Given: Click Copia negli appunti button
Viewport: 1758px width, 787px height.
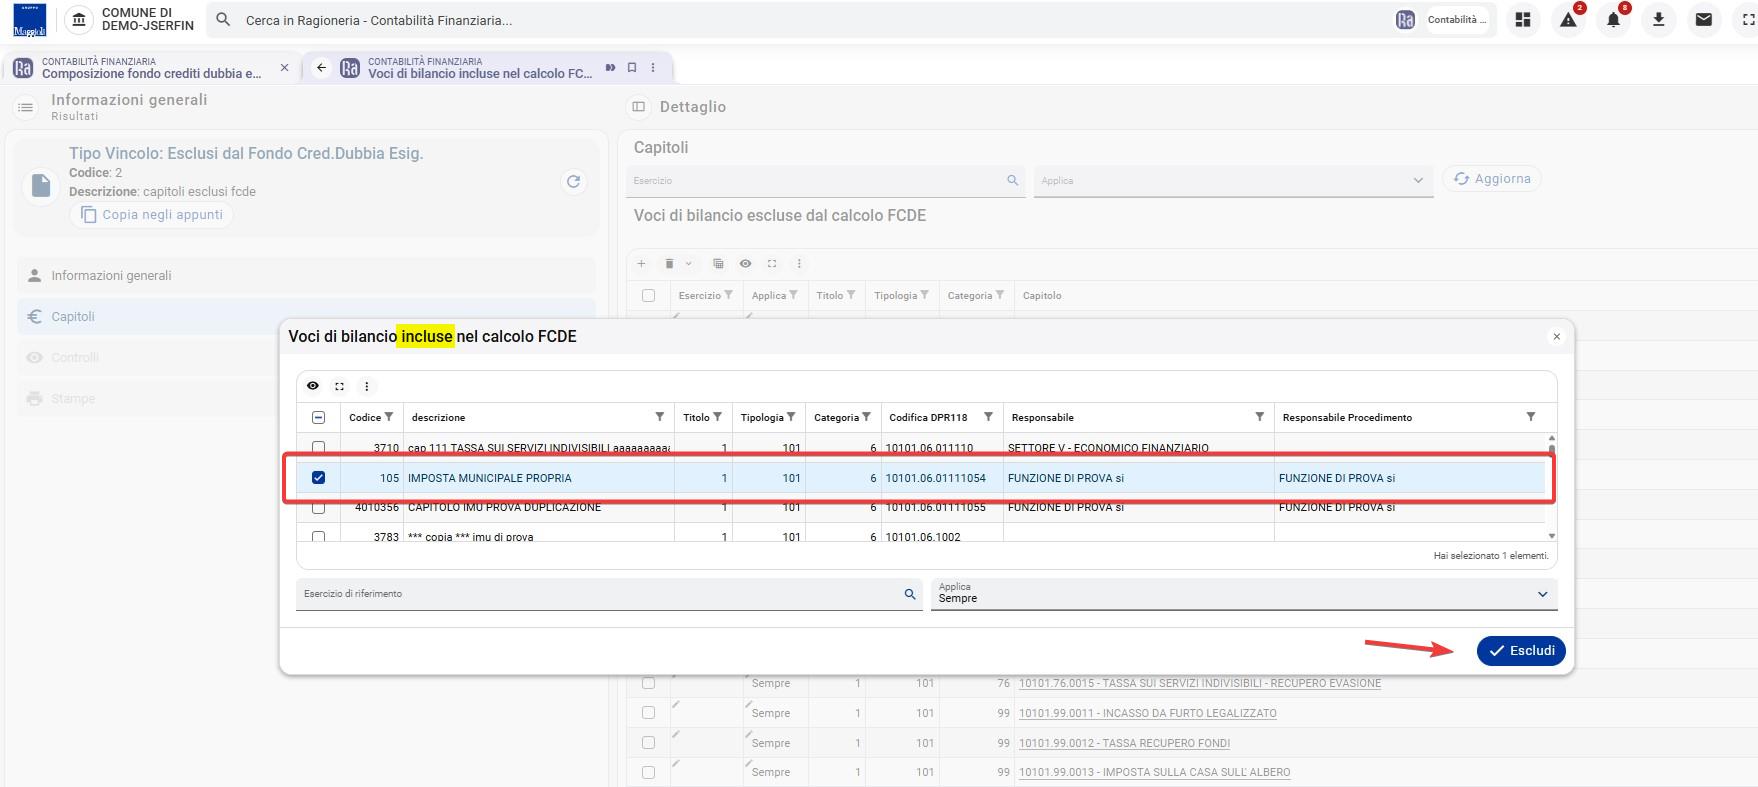Looking at the screenshot, I should point(151,215).
